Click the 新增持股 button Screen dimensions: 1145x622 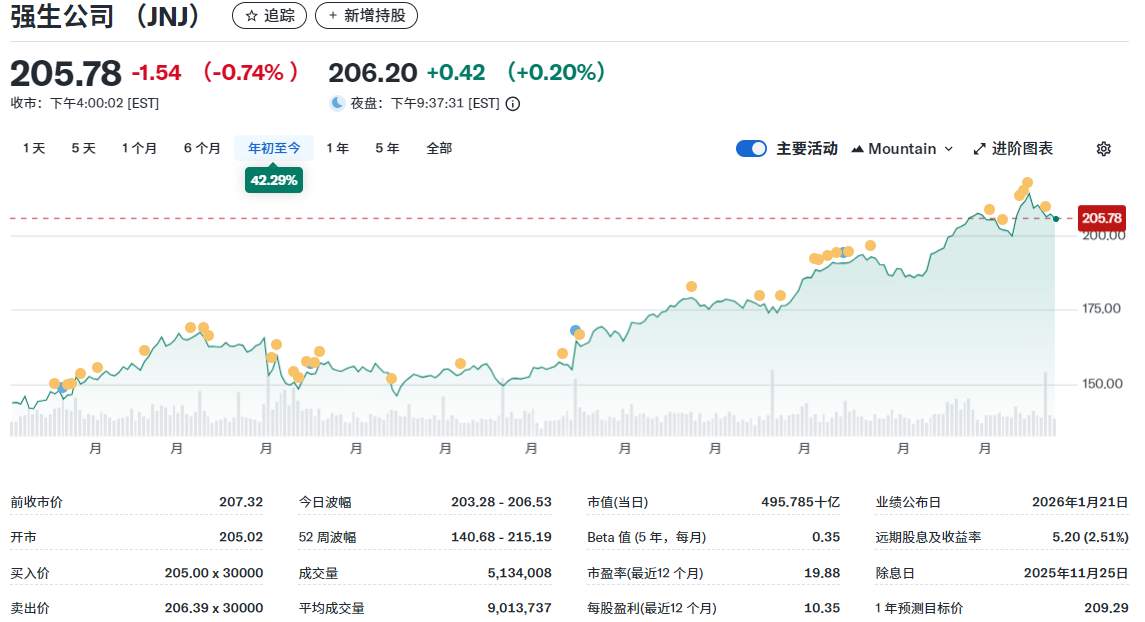pos(366,15)
